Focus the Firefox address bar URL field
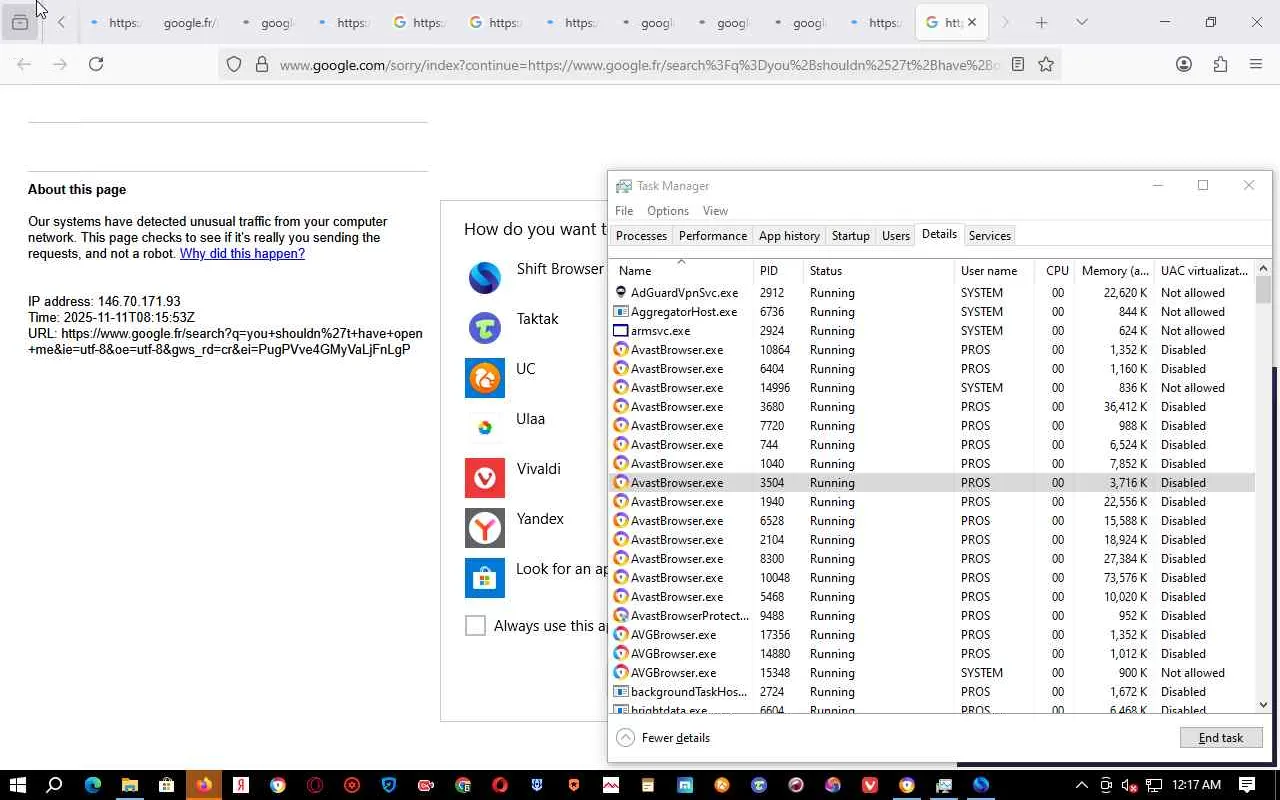 [x=638, y=65]
